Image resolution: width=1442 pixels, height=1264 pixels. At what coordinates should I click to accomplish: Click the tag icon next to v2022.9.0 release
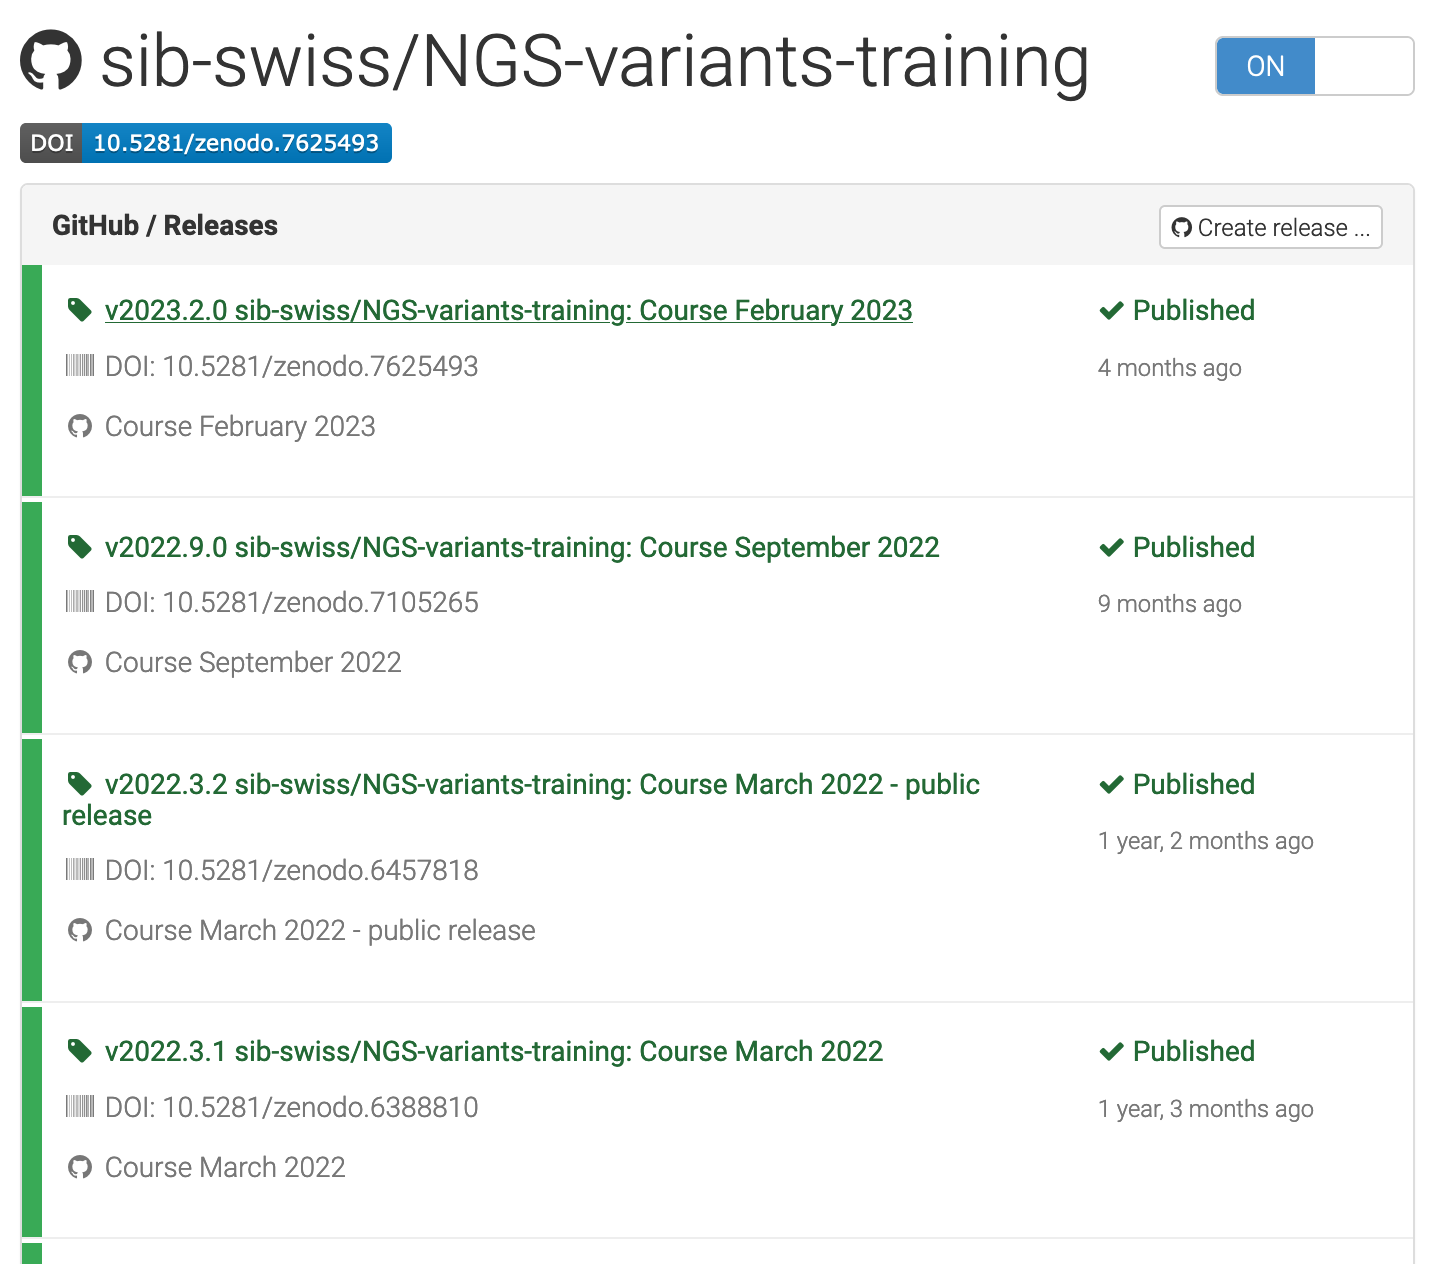79,547
